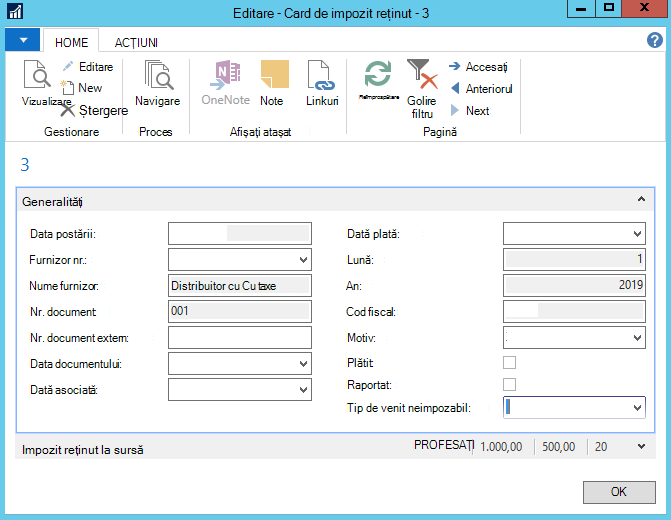This screenshot has width=671, height=520.
Task: Click the Cod fiscal field
Action: pos(574,312)
